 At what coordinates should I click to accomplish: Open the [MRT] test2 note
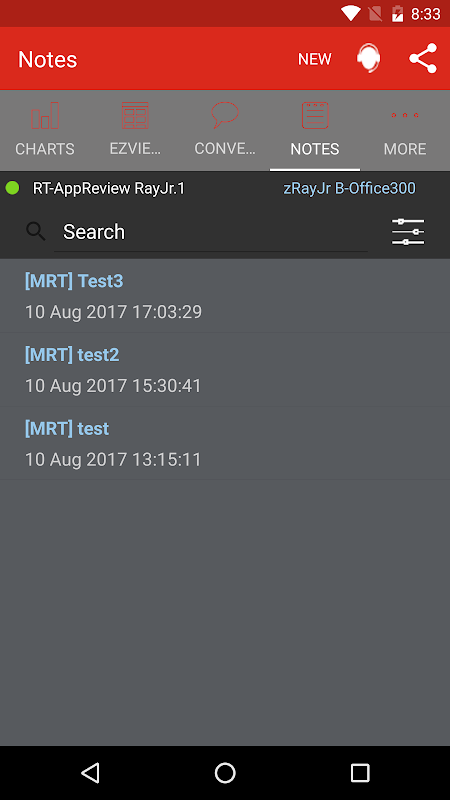(225, 370)
